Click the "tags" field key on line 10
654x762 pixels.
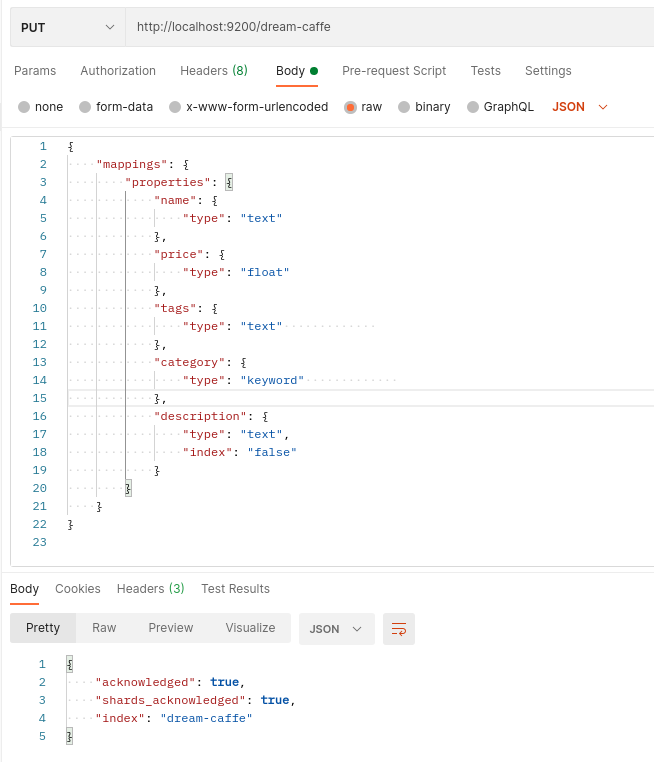pos(175,309)
